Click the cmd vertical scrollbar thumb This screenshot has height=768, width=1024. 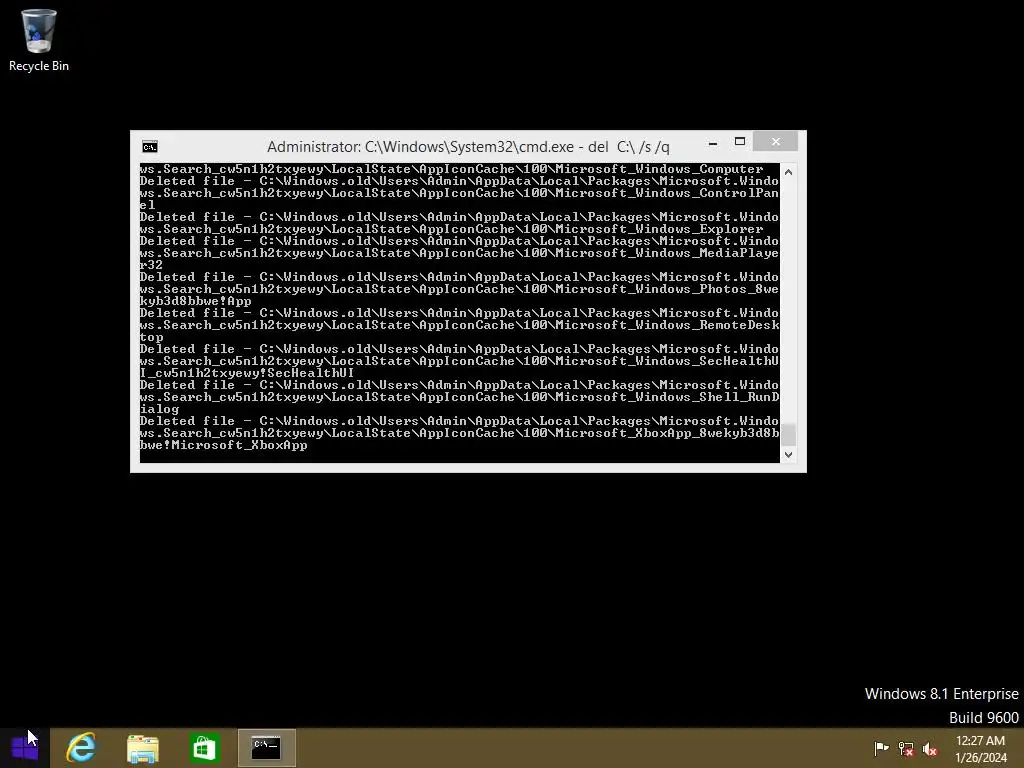(788, 434)
